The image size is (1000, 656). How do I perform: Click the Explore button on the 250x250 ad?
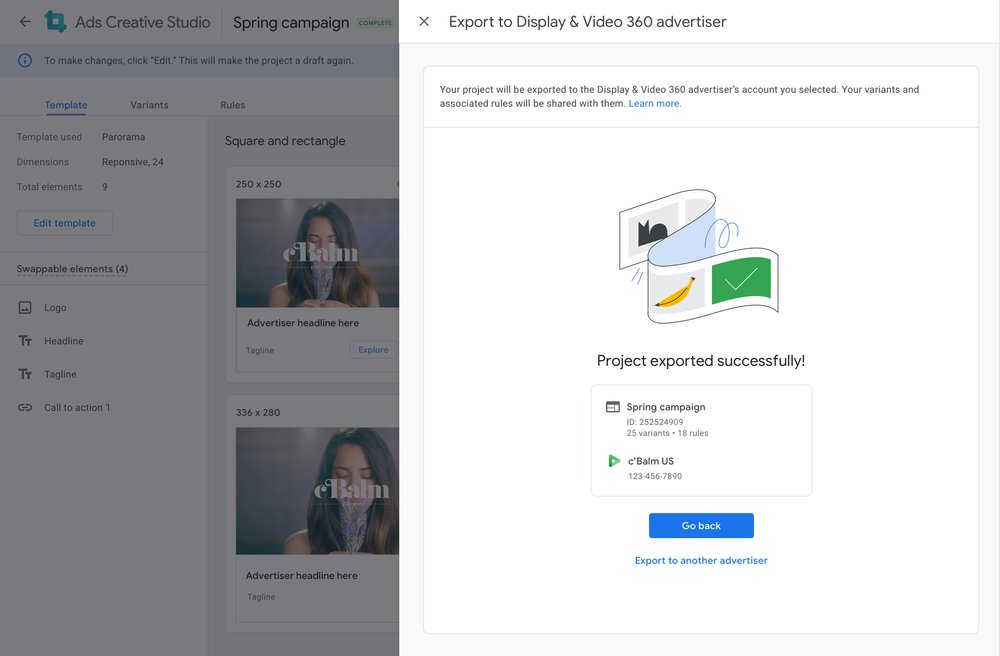pyautogui.click(x=372, y=350)
